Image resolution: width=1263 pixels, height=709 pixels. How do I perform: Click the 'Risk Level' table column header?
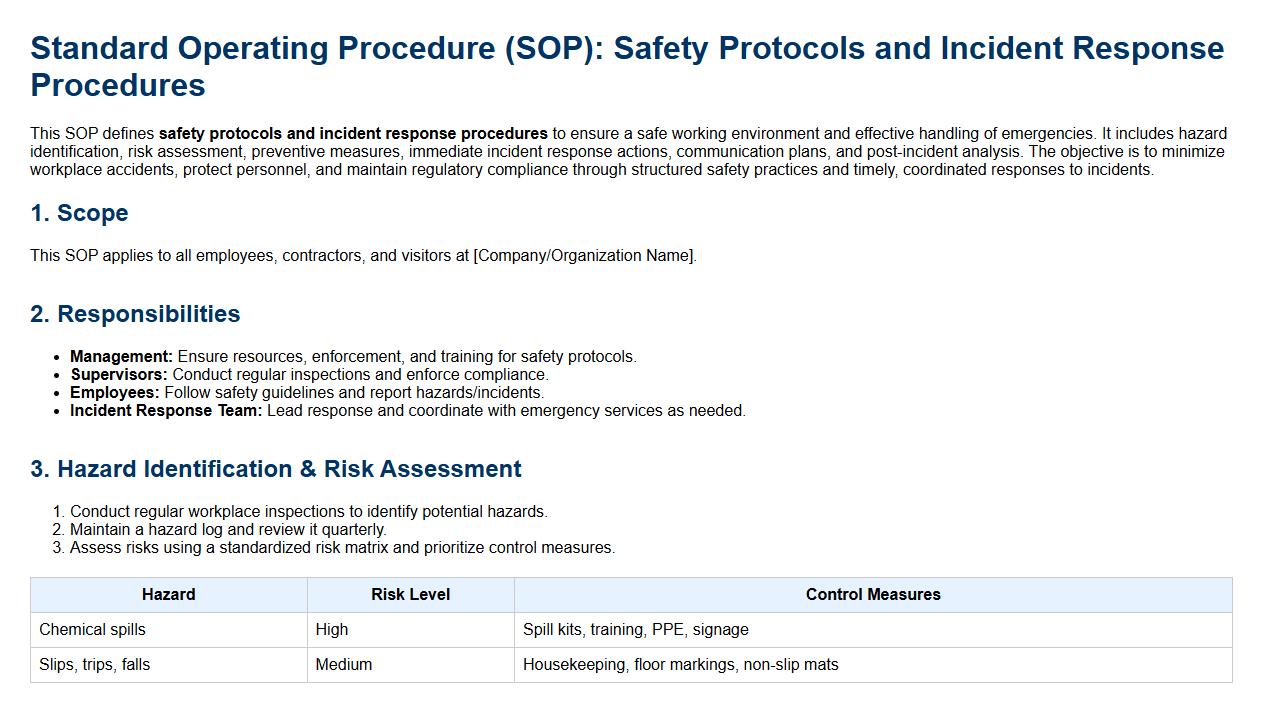pos(410,595)
